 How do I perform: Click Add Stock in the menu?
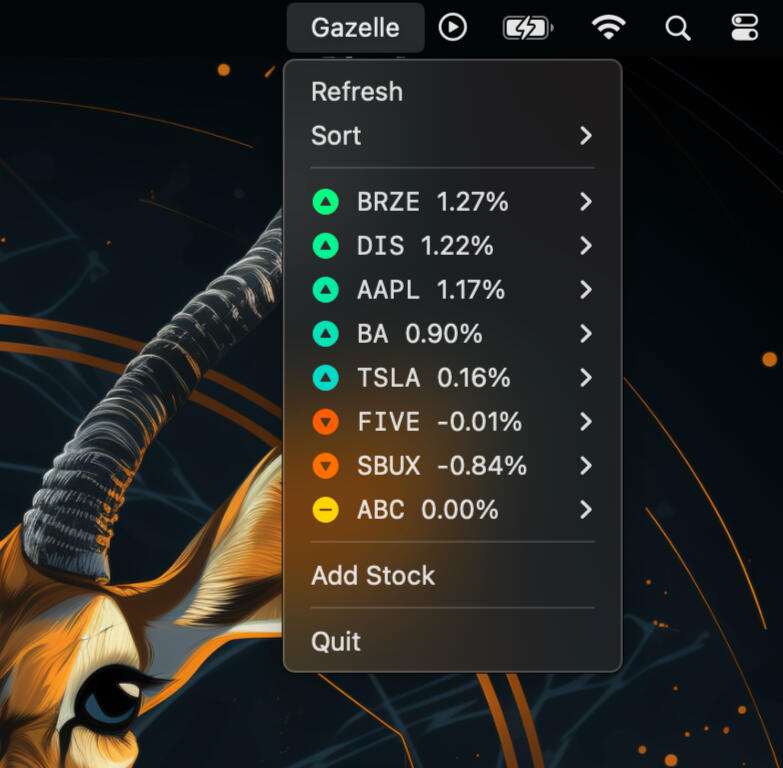point(373,576)
